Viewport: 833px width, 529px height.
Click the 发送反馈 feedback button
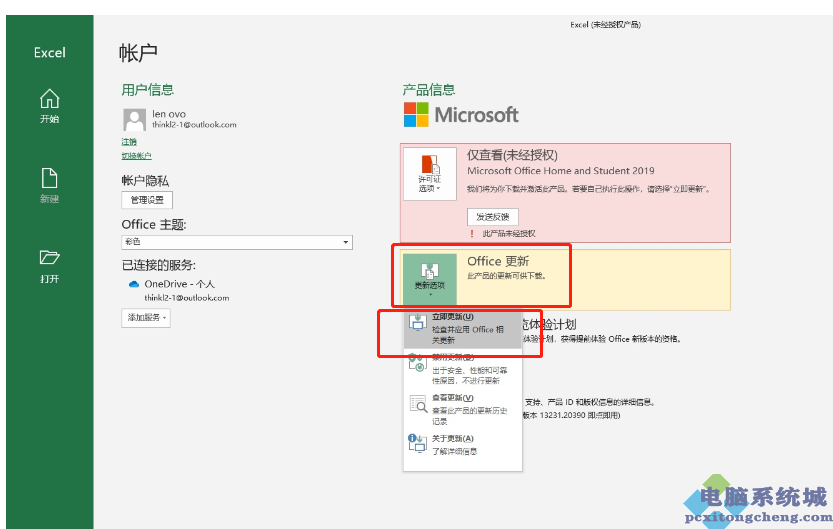click(492, 217)
